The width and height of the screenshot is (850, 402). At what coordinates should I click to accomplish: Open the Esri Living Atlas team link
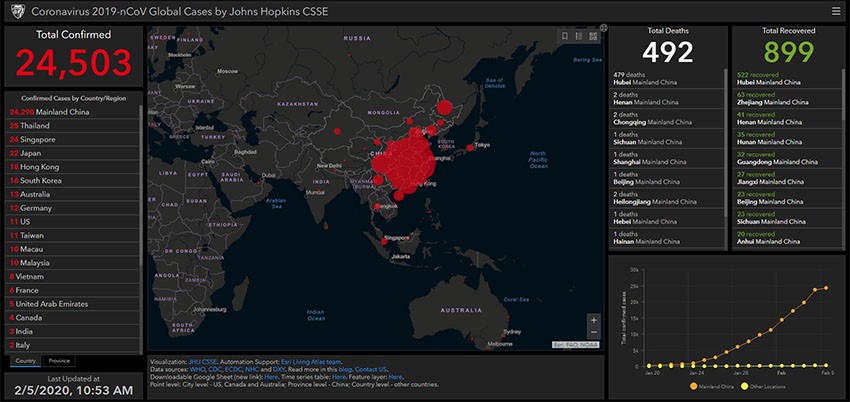coord(311,361)
